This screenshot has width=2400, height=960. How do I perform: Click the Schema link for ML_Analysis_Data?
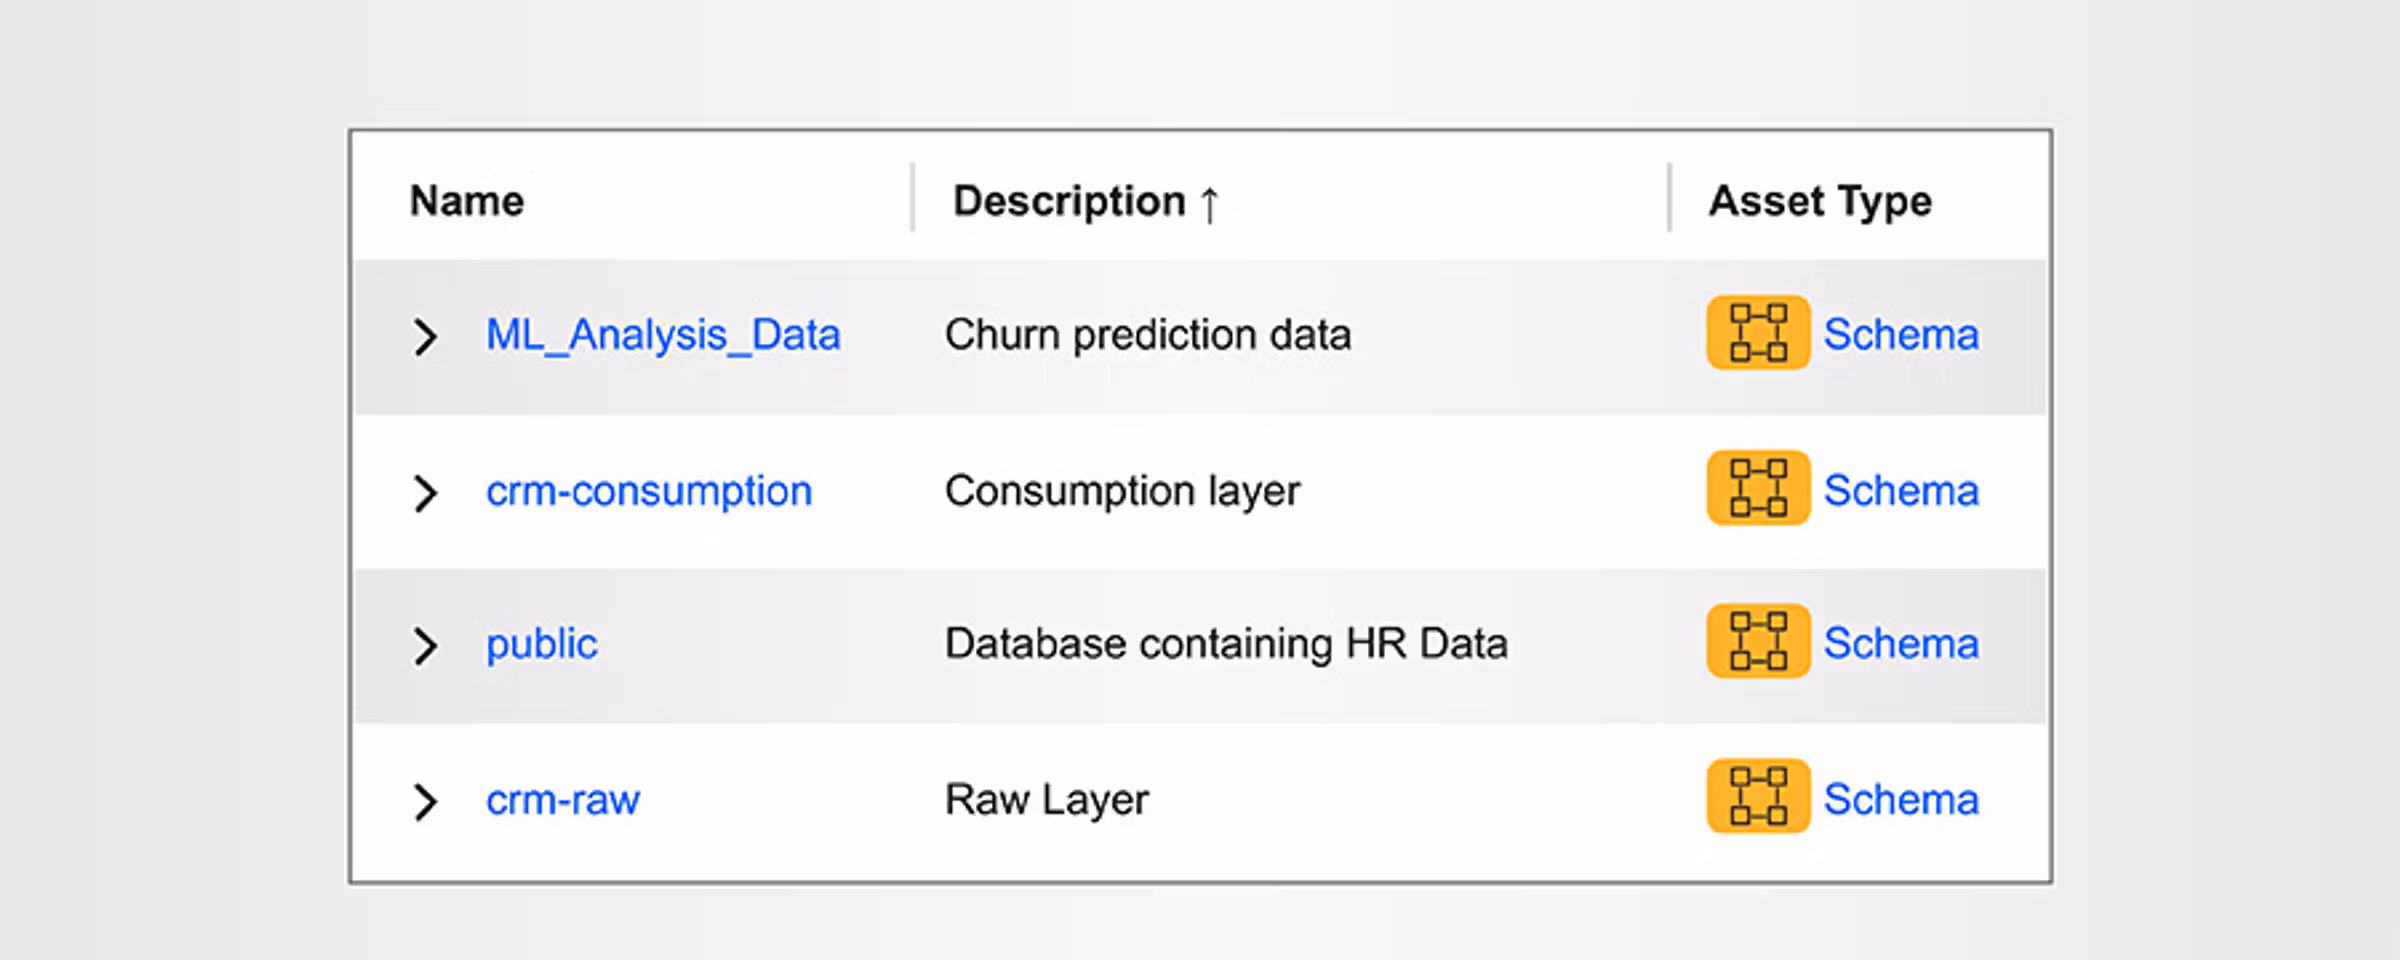coord(1900,335)
